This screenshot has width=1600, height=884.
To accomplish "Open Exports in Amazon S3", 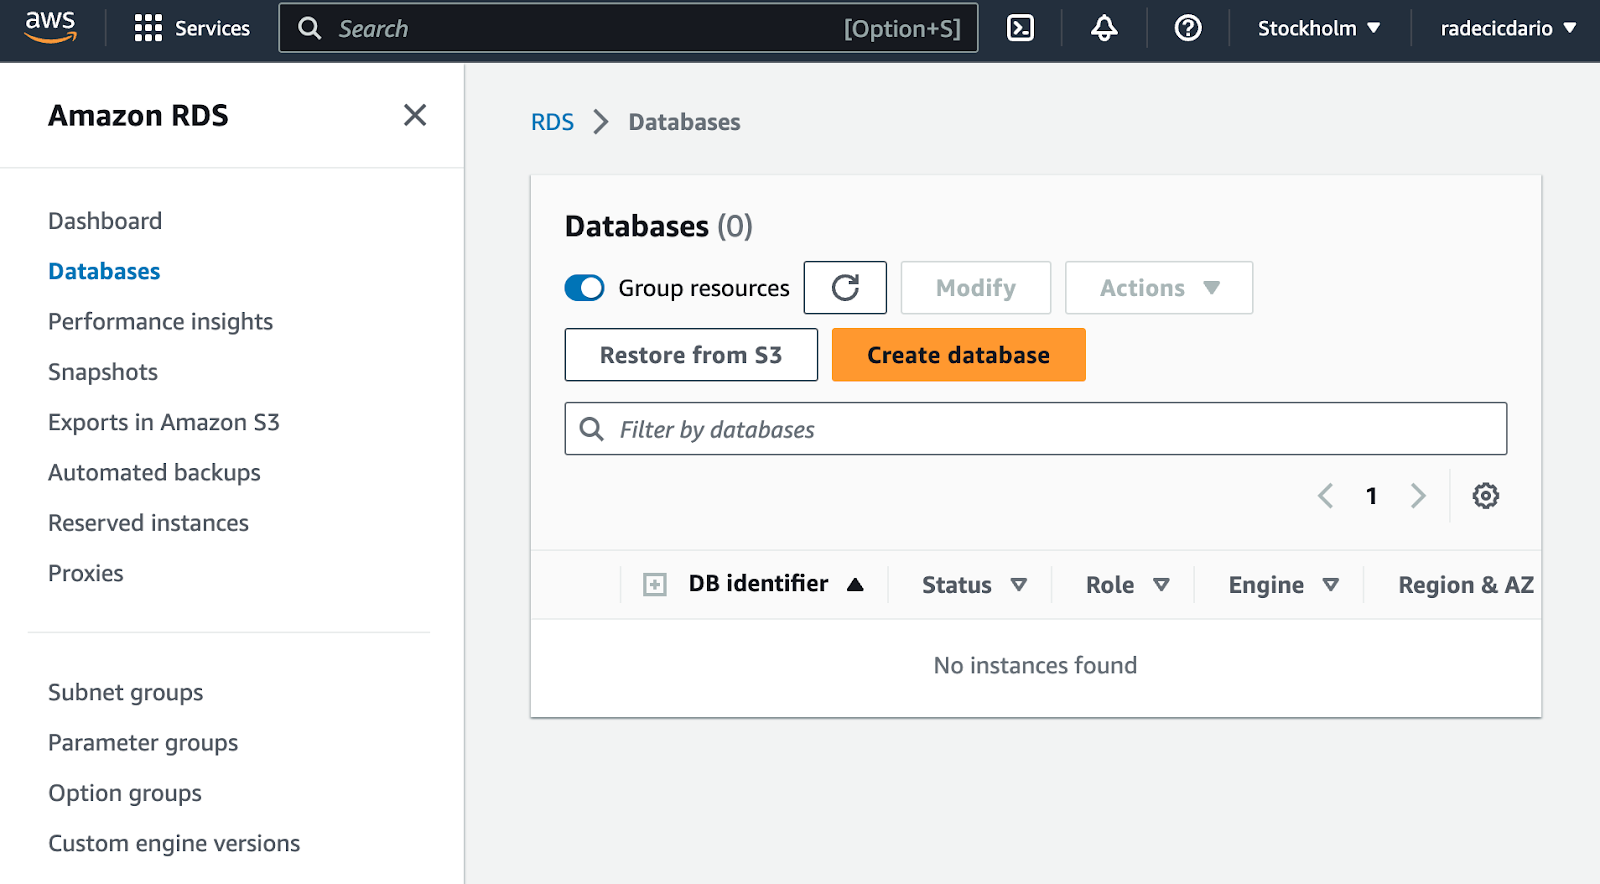I will click(x=164, y=422).
